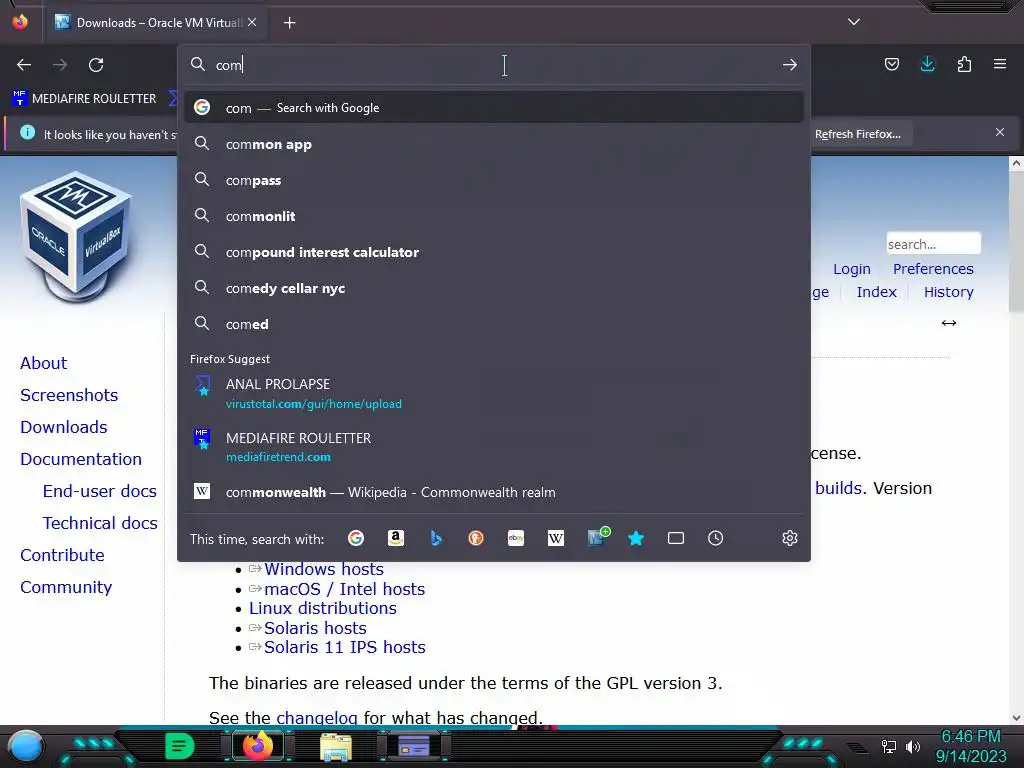Click the Refresh Firefox… button
The height and width of the screenshot is (768, 1024).
pyautogui.click(x=857, y=134)
